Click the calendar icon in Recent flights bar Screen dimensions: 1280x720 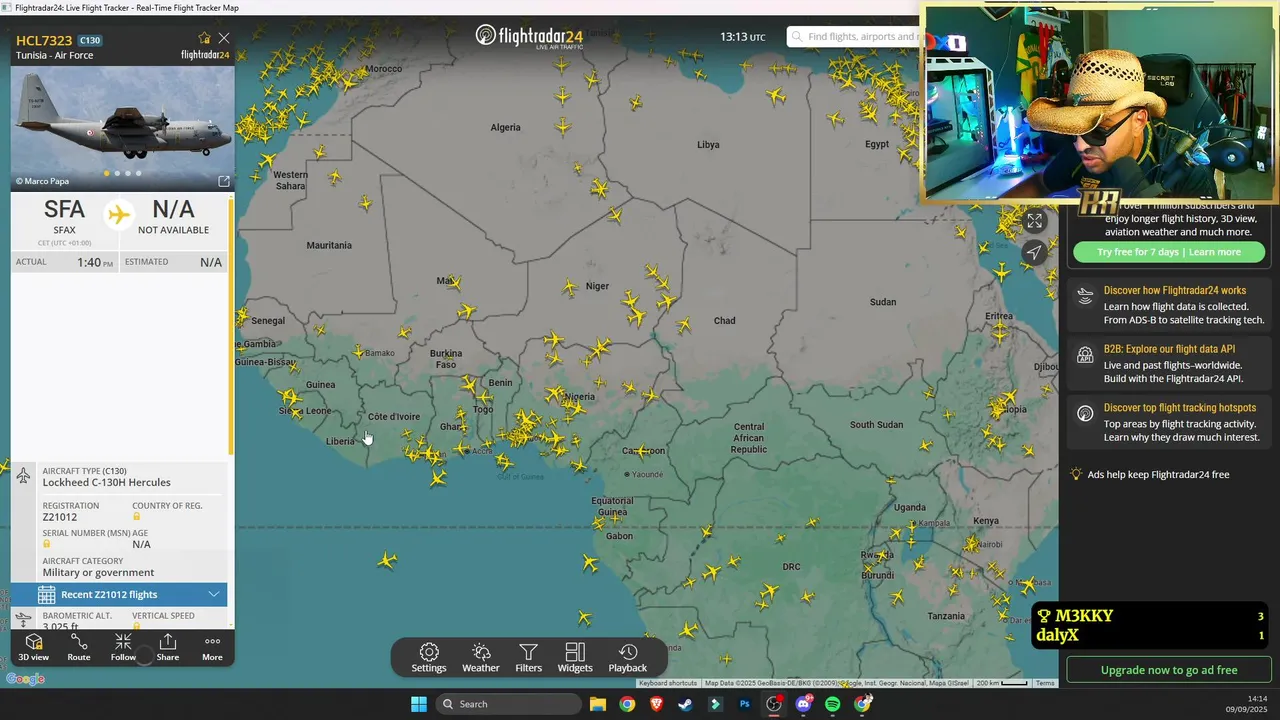[x=46, y=595]
